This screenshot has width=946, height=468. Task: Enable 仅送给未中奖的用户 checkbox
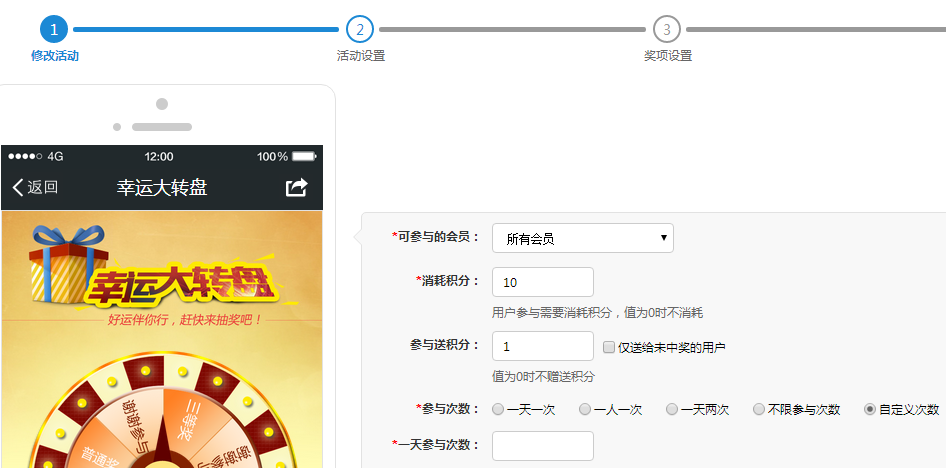[x=609, y=347]
